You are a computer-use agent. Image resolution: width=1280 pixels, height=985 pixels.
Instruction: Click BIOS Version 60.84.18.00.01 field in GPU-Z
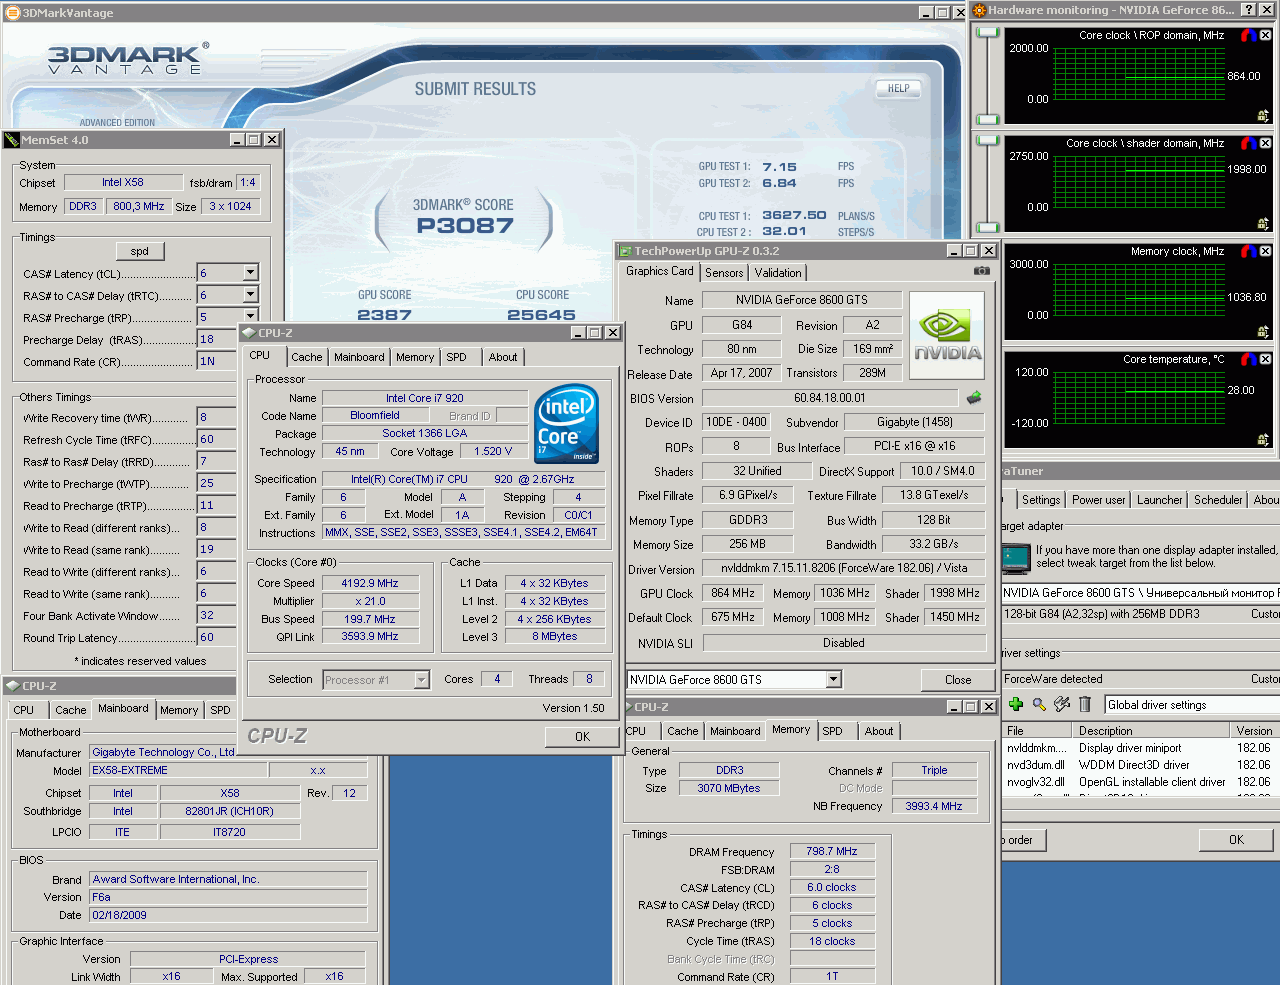(830, 398)
